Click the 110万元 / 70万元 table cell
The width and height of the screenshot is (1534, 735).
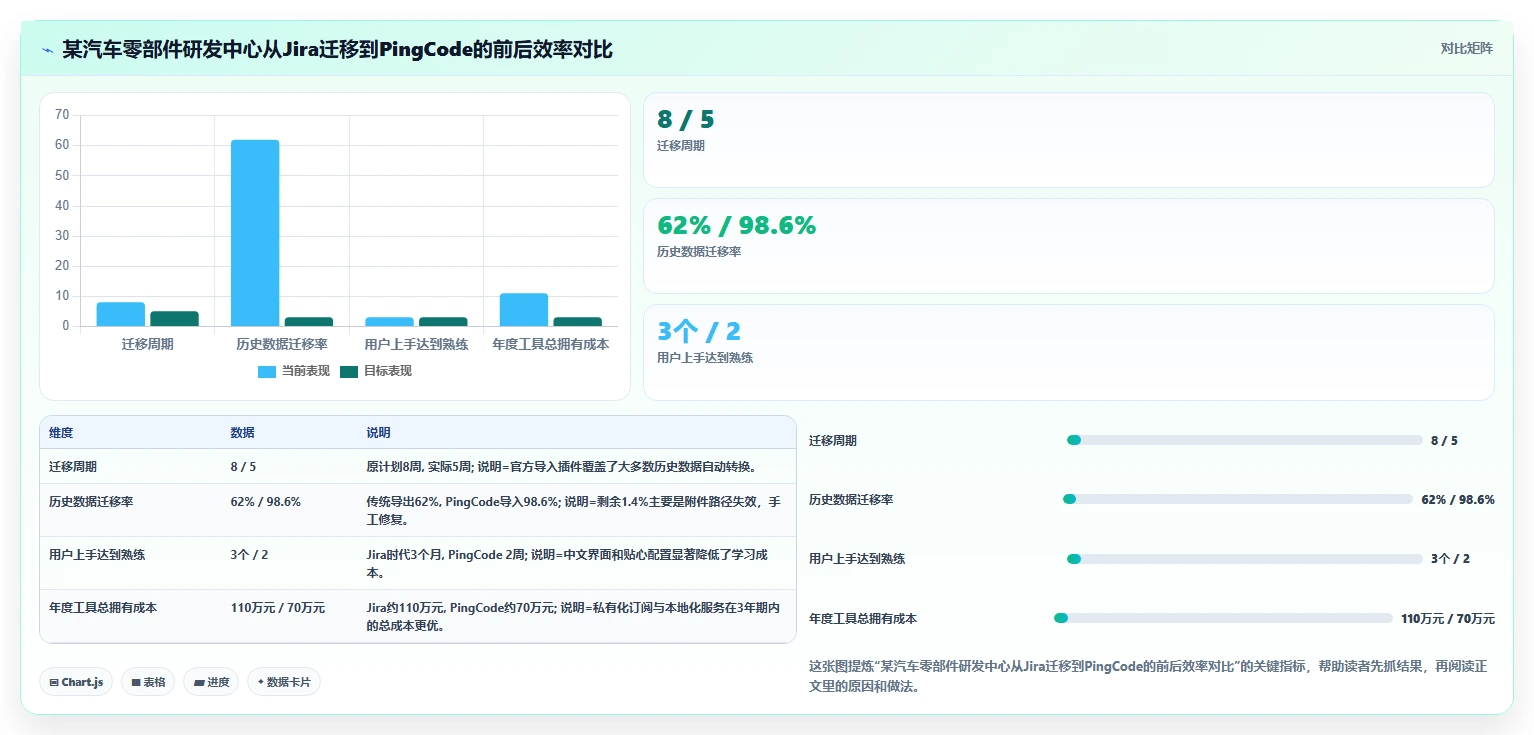278,607
